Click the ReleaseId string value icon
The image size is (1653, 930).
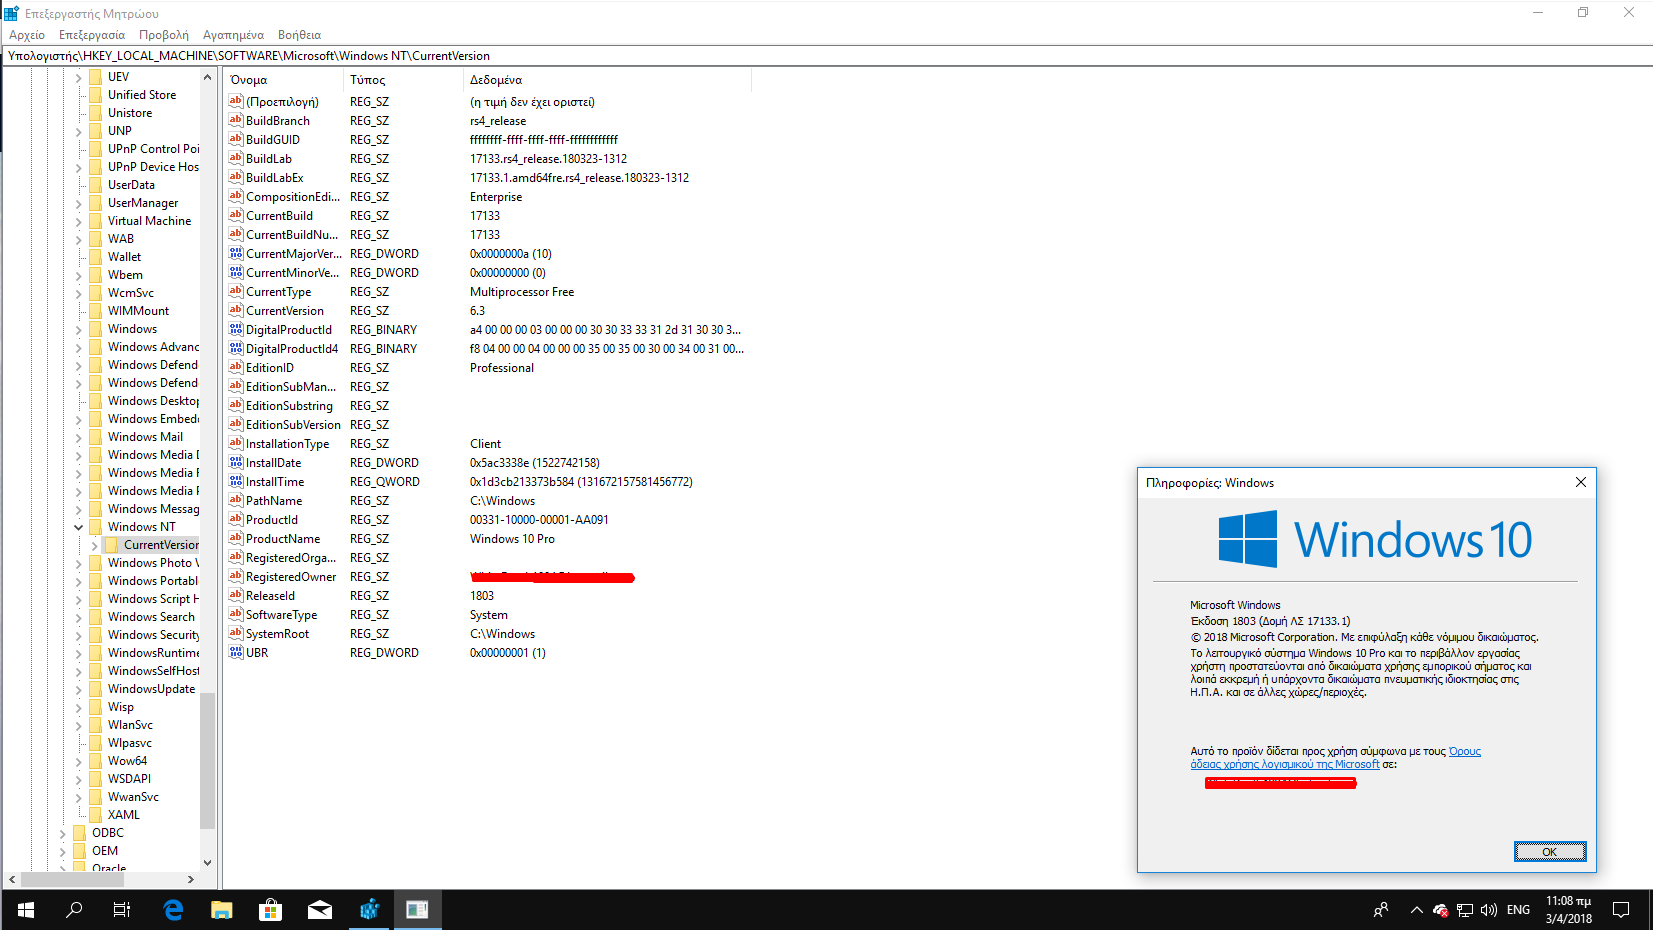click(236, 595)
